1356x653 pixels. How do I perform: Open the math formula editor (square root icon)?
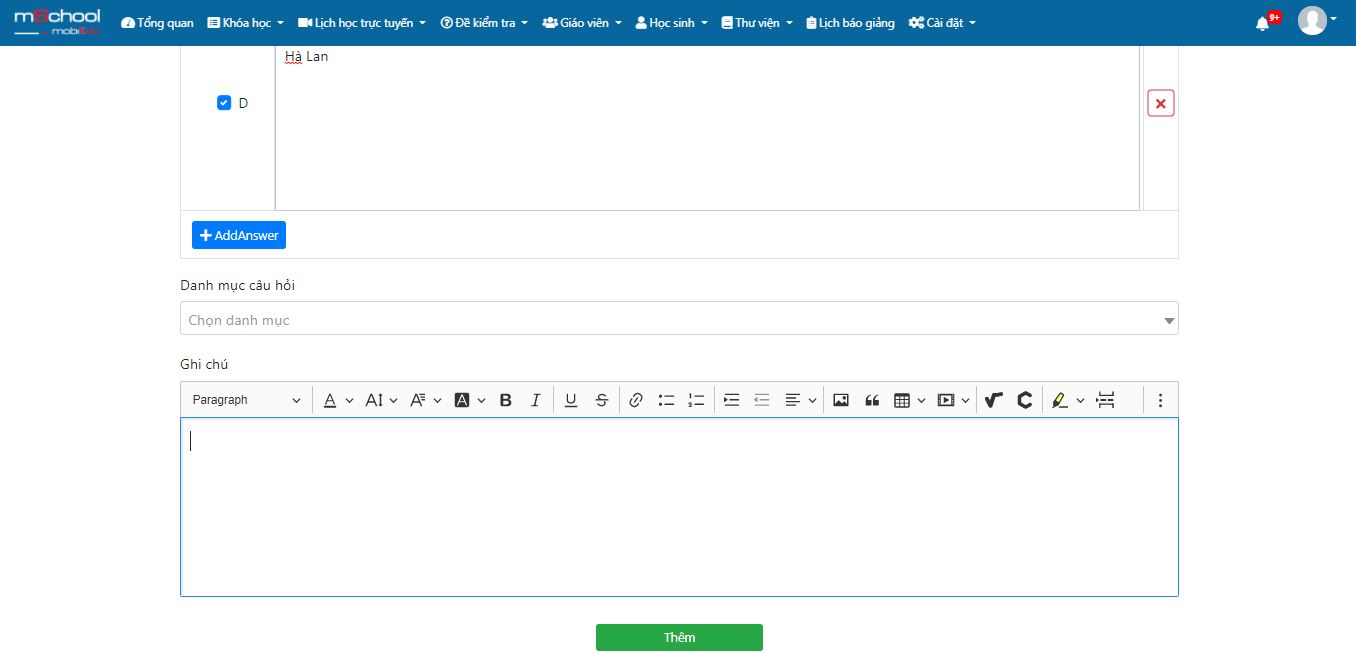tap(993, 400)
